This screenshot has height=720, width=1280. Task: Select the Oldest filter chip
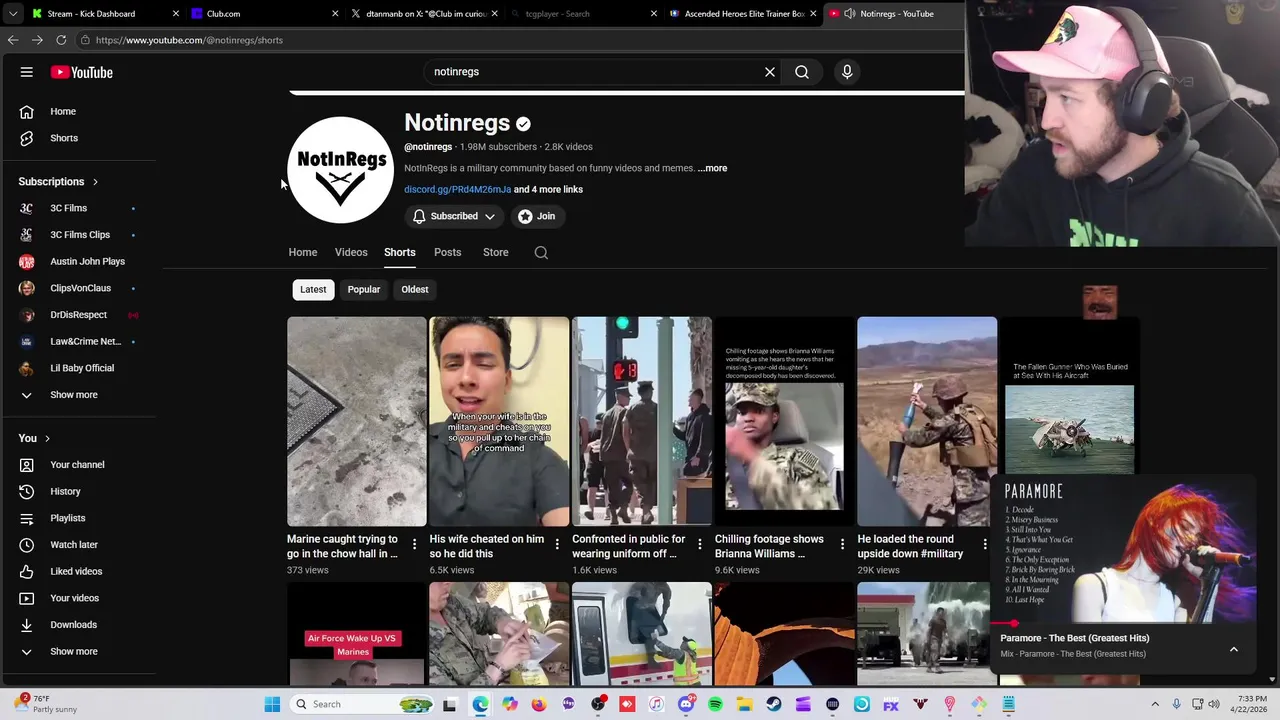tap(415, 290)
